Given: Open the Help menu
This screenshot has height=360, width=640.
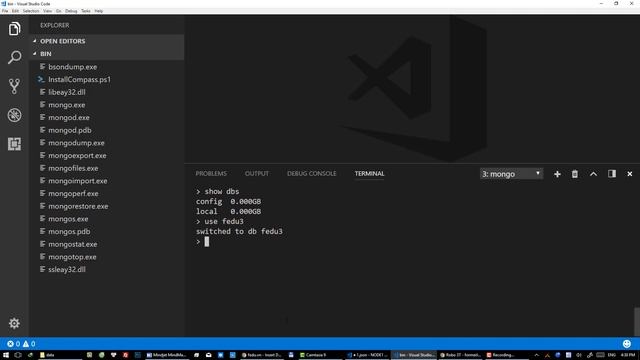Looking at the screenshot, I should point(99,11).
